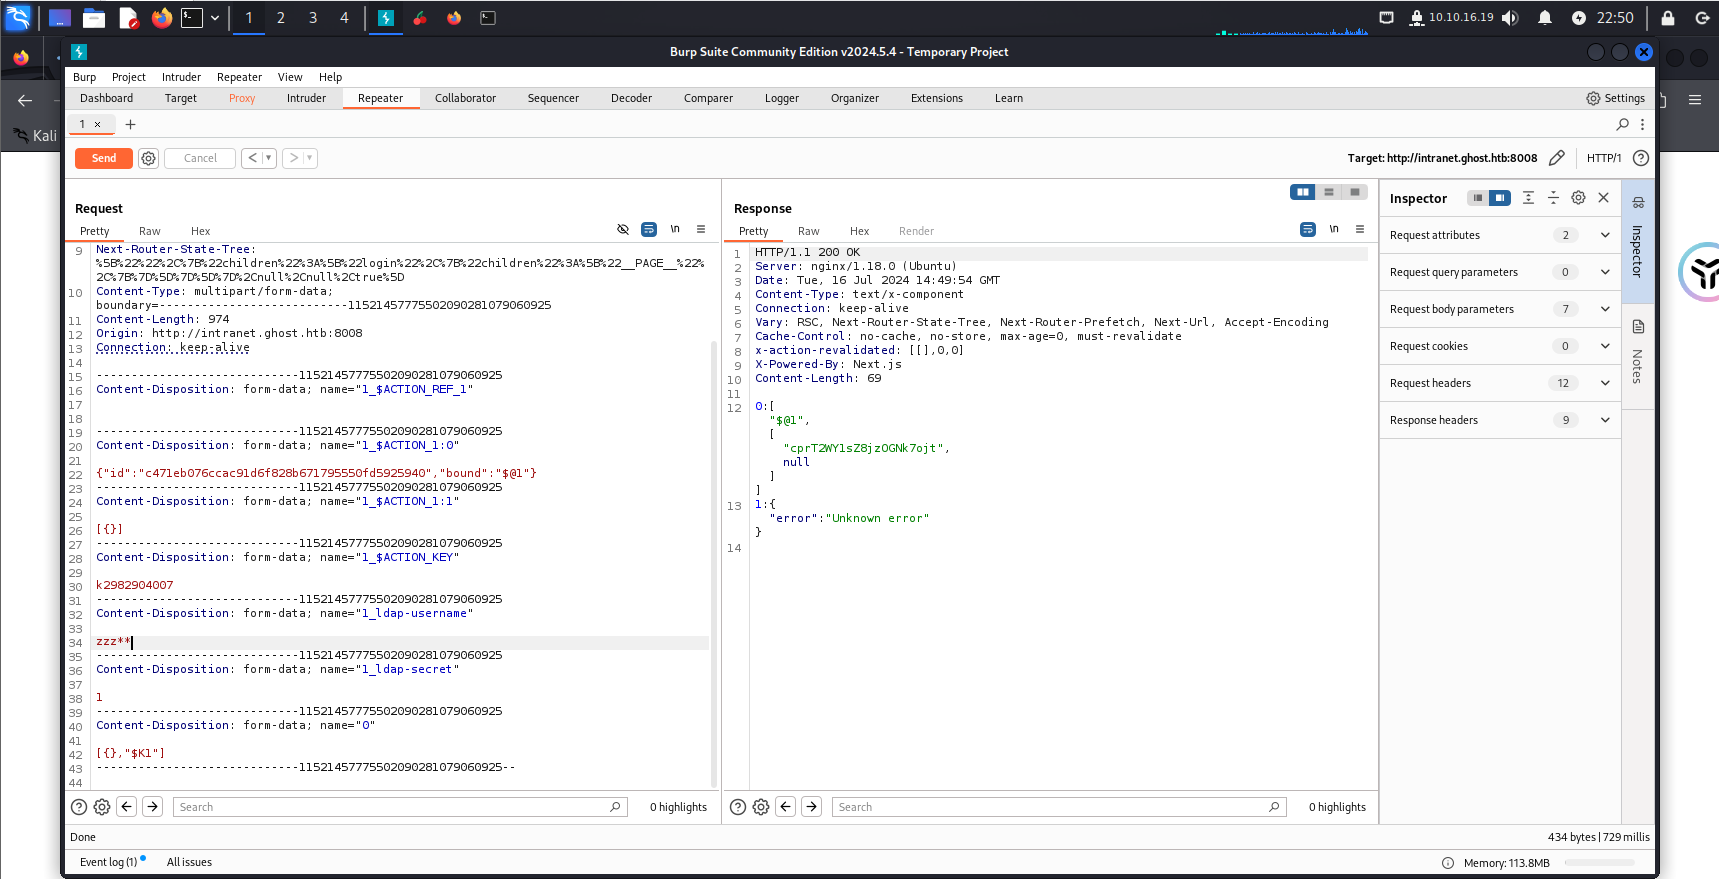Expand Request body parameters section
This screenshot has width=1719, height=879.
(x=1605, y=309)
